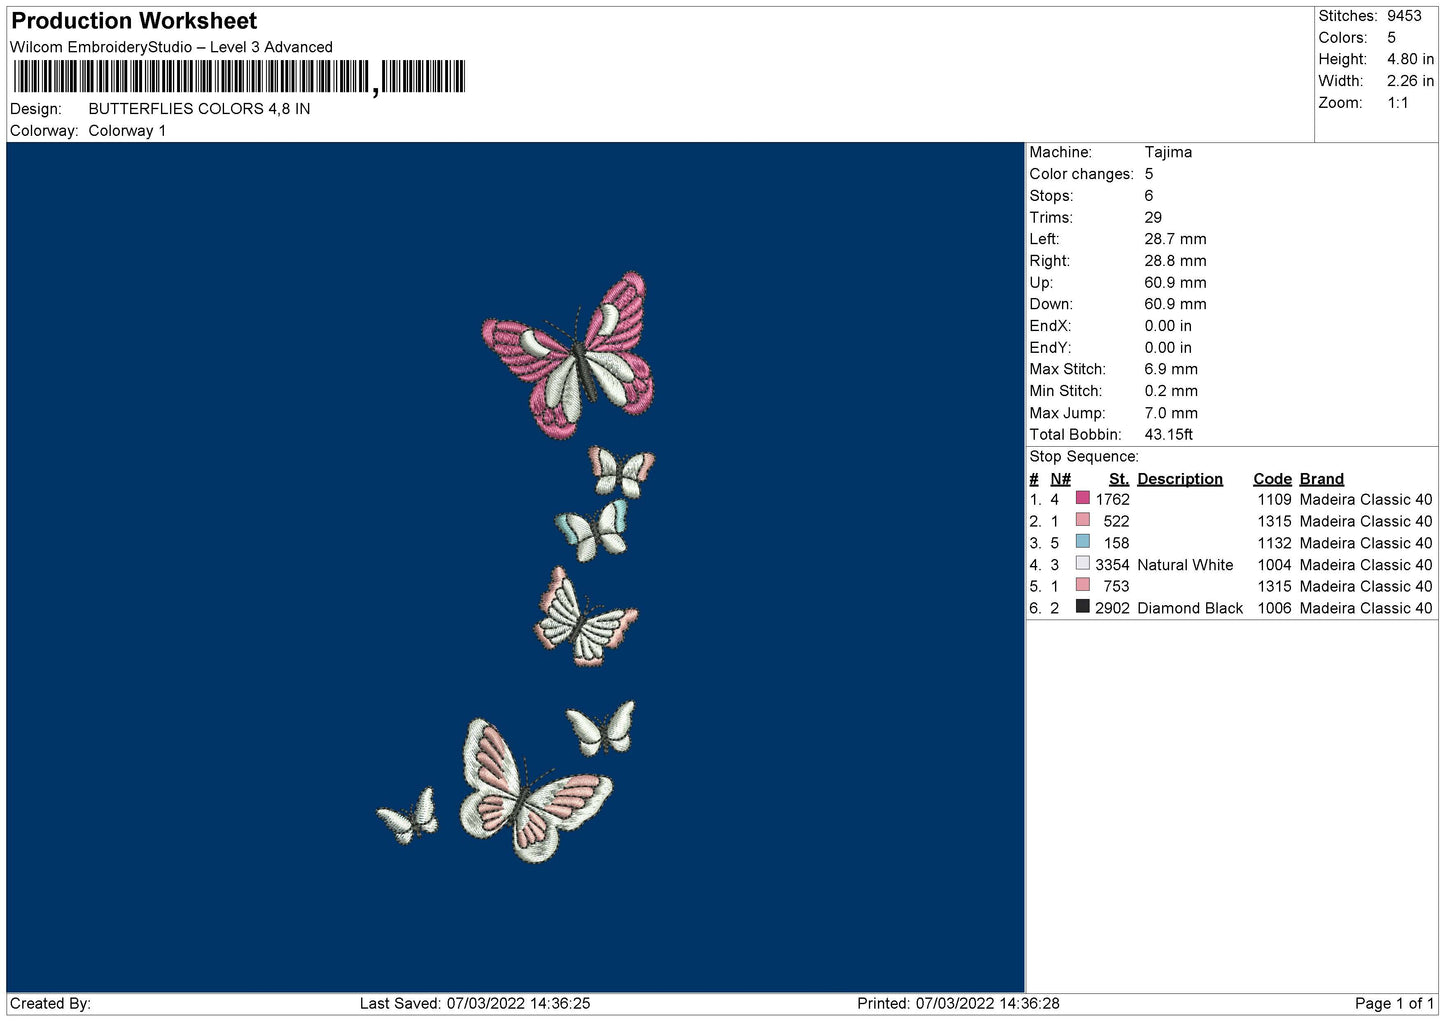The height and width of the screenshot is (1021, 1445).
Task: Click the underlined Code column header
Action: tap(1272, 479)
